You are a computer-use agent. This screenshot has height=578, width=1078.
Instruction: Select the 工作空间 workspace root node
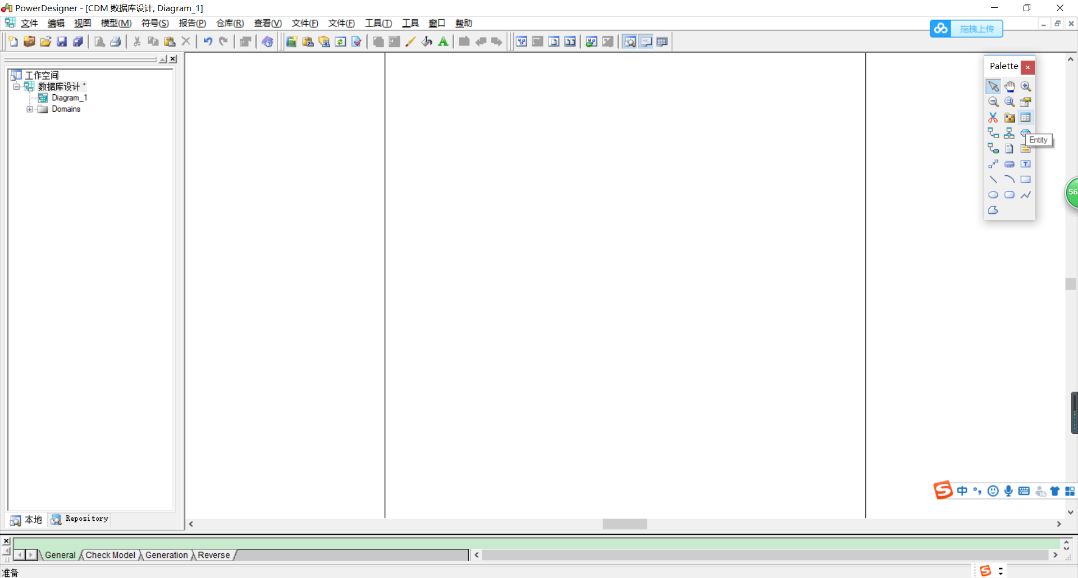41,76
